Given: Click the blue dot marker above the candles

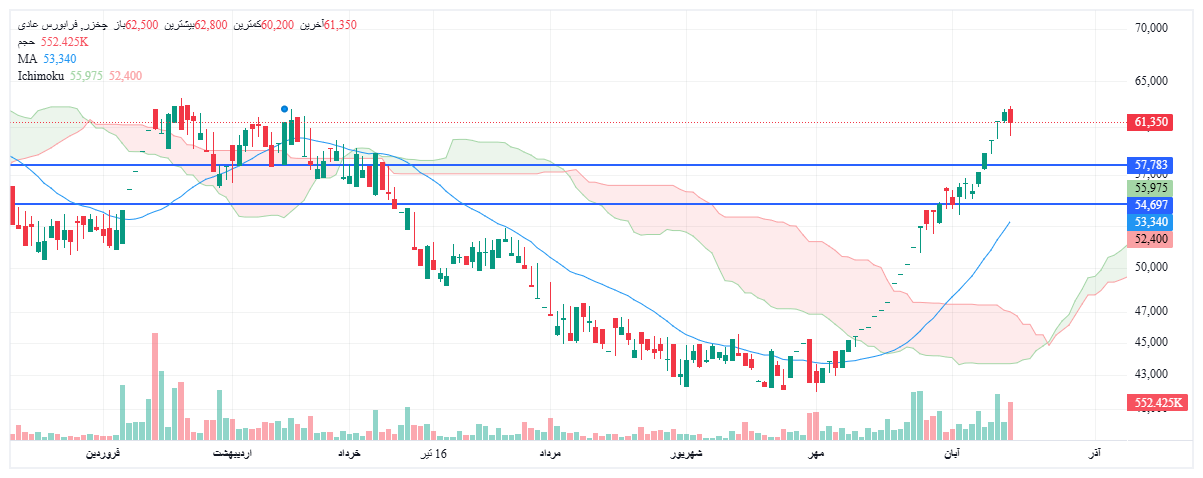Looking at the screenshot, I should [x=285, y=108].
